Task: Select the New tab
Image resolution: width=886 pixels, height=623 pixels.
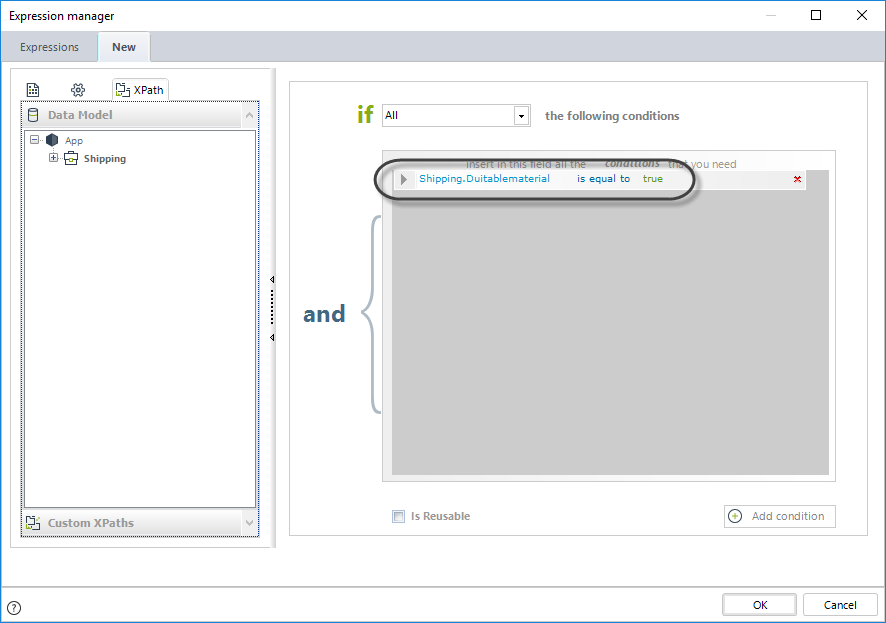Action: pos(124,47)
